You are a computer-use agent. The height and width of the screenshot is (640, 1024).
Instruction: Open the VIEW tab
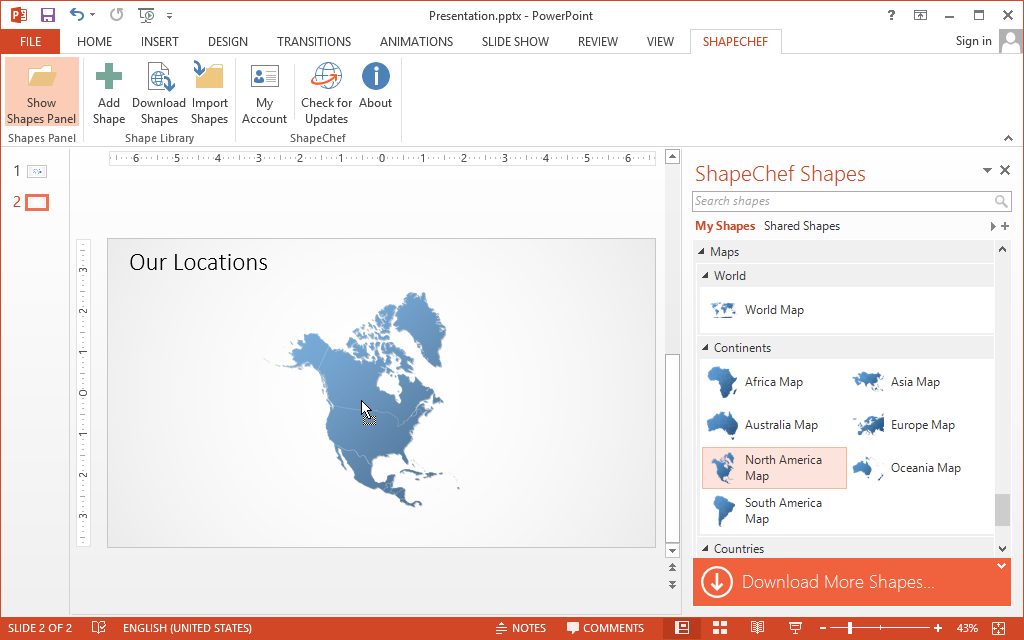(x=660, y=42)
